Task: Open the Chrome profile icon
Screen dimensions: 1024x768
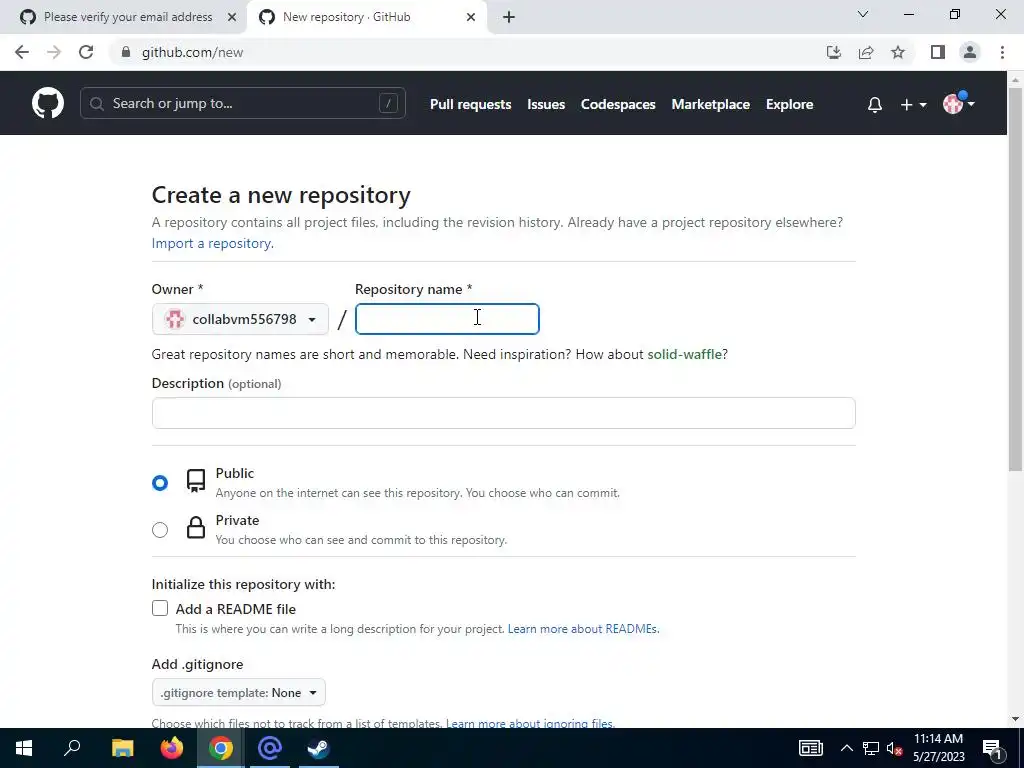Action: click(970, 52)
